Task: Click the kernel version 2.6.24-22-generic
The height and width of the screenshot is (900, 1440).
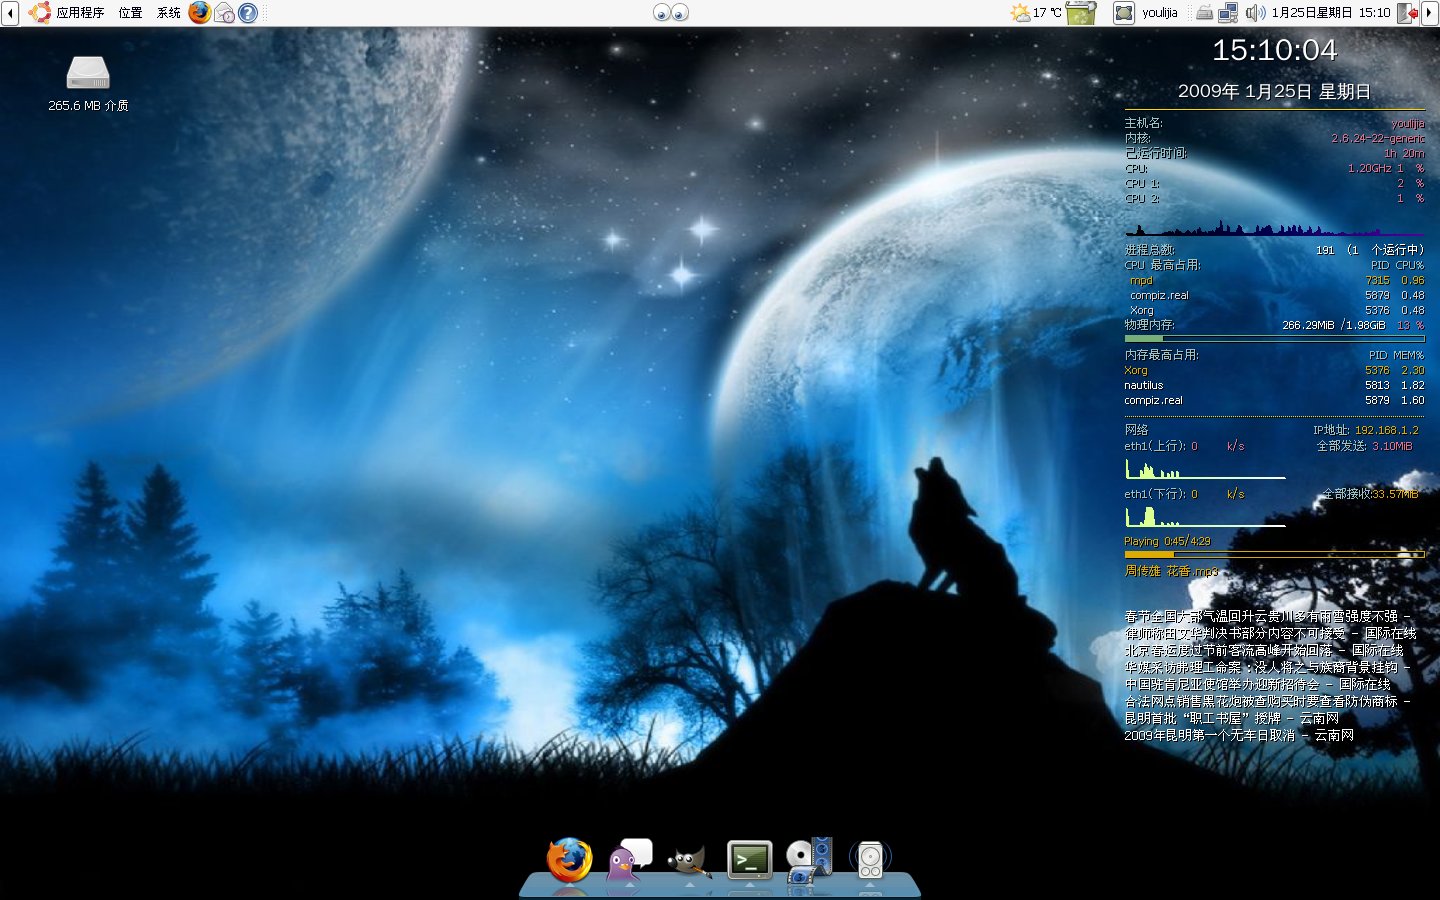Action: point(1378,138)
